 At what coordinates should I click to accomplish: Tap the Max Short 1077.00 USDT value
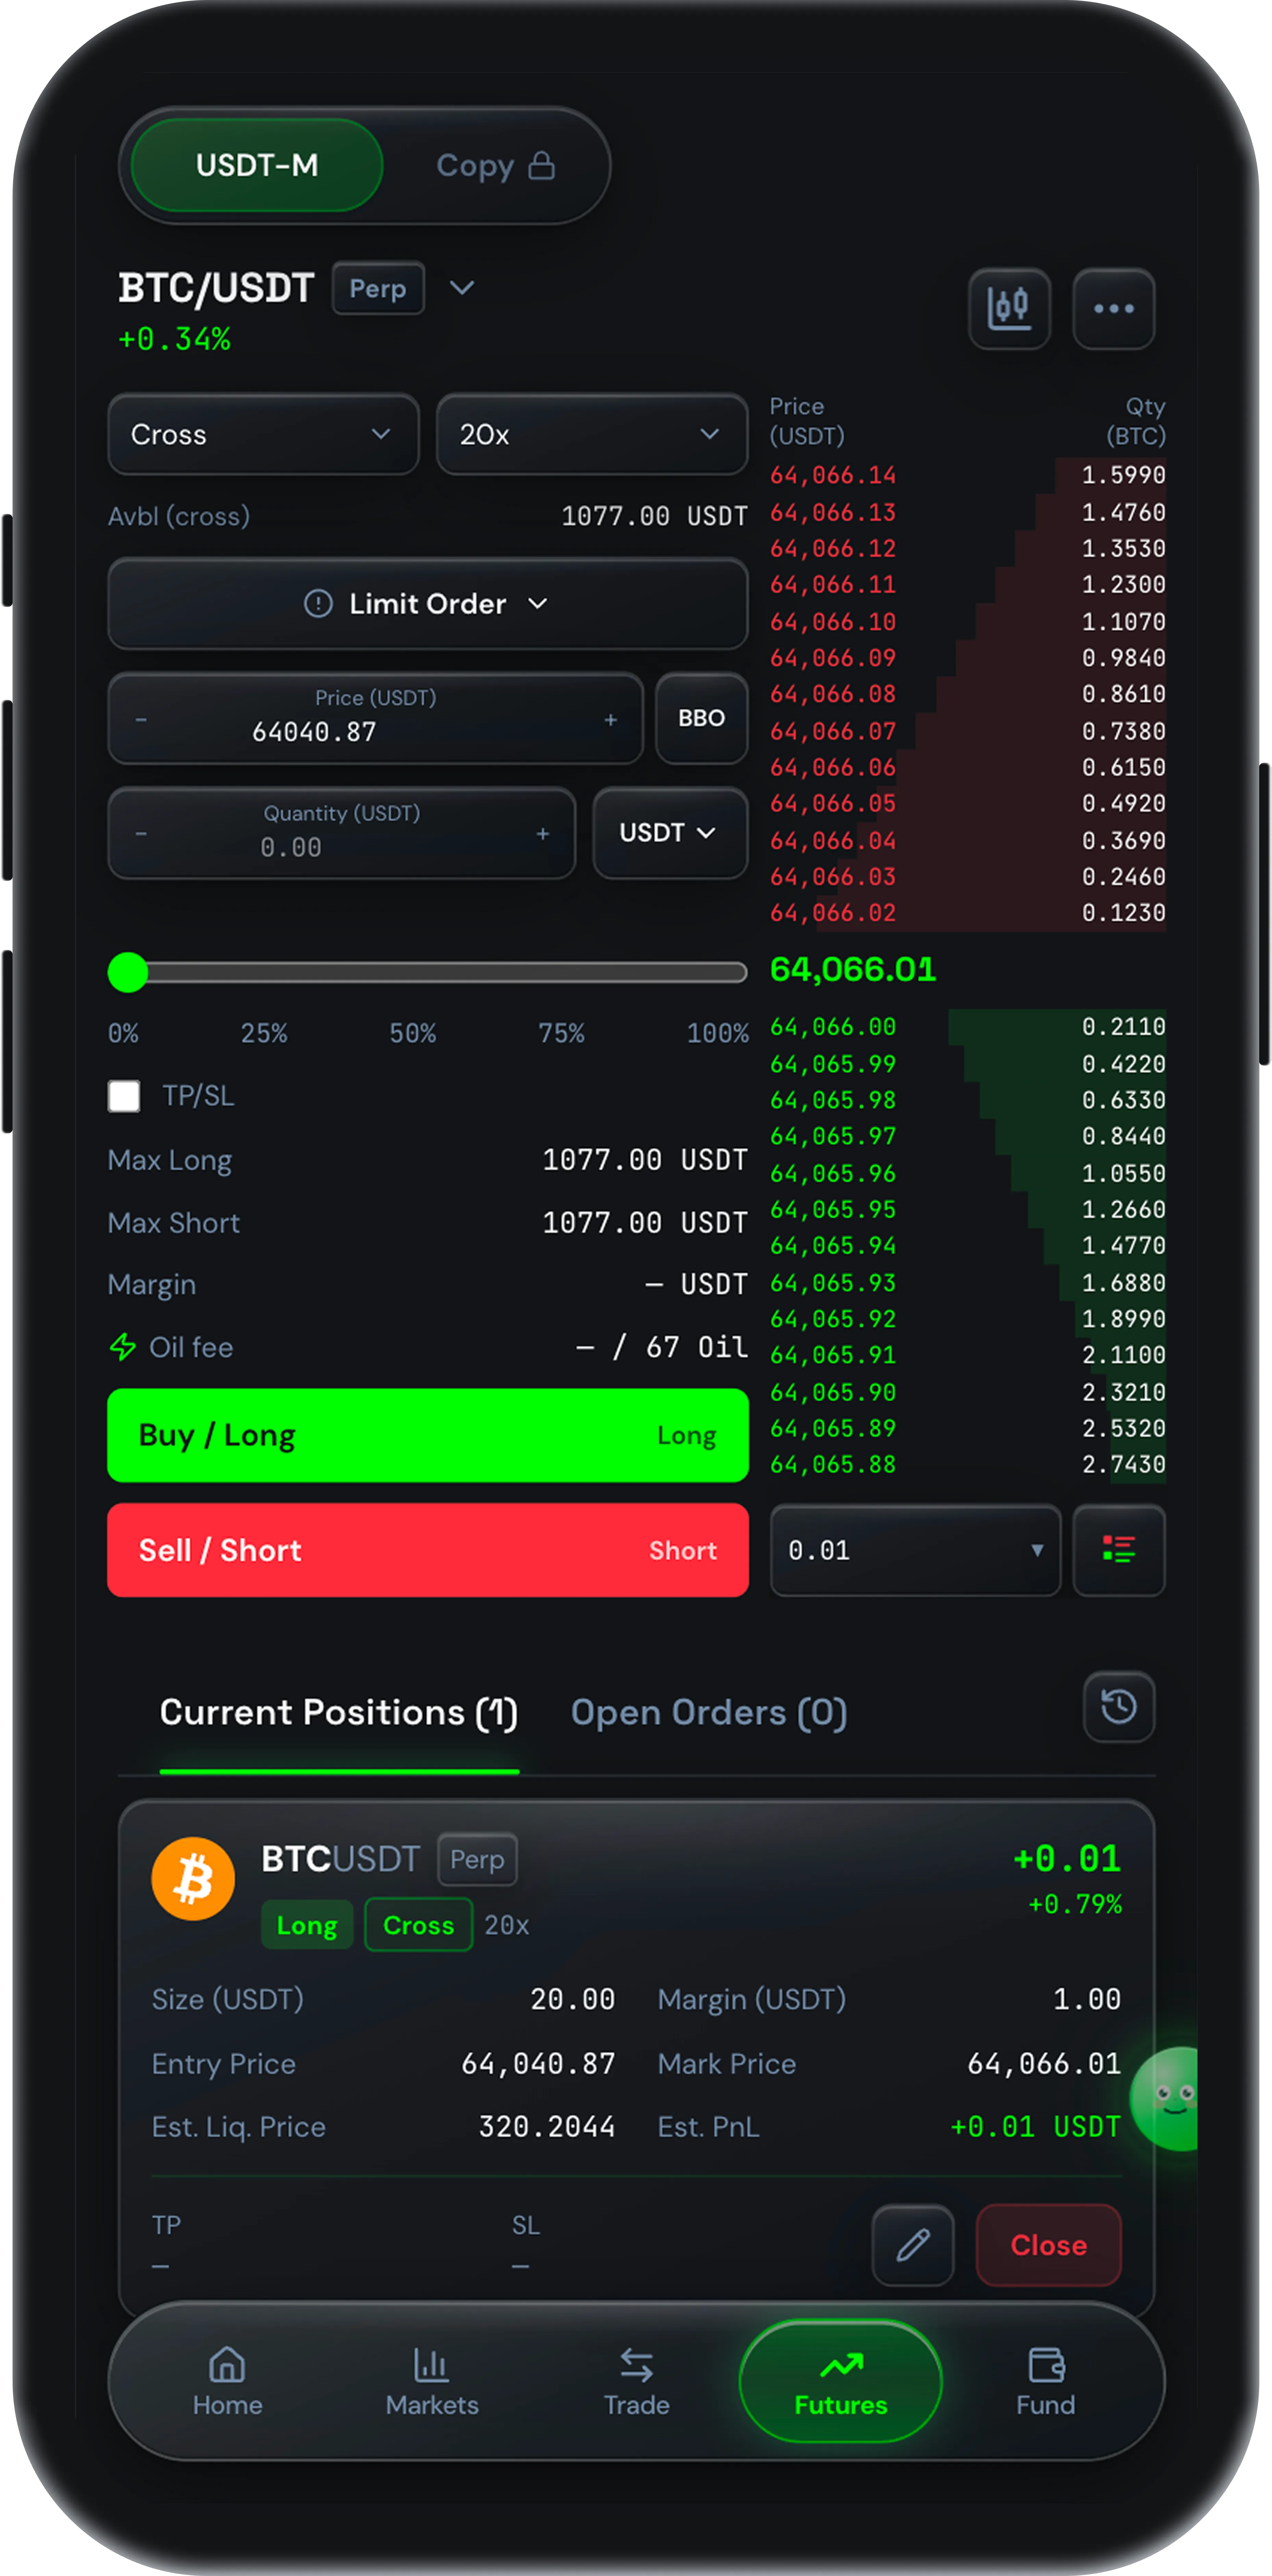point(645,1223)
